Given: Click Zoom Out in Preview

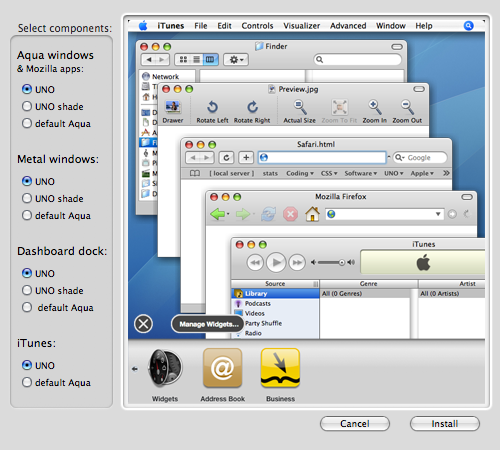Looking at the screenshot, I should point(407,112).
